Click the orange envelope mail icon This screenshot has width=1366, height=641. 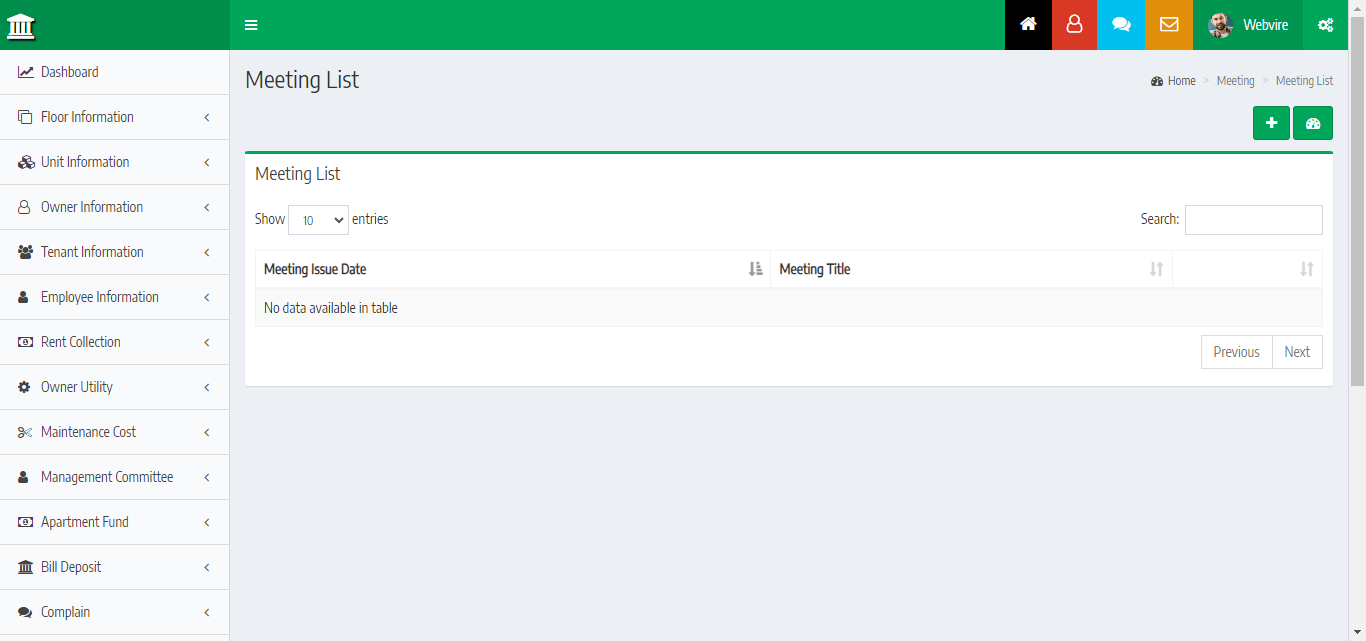(1169, 25)
